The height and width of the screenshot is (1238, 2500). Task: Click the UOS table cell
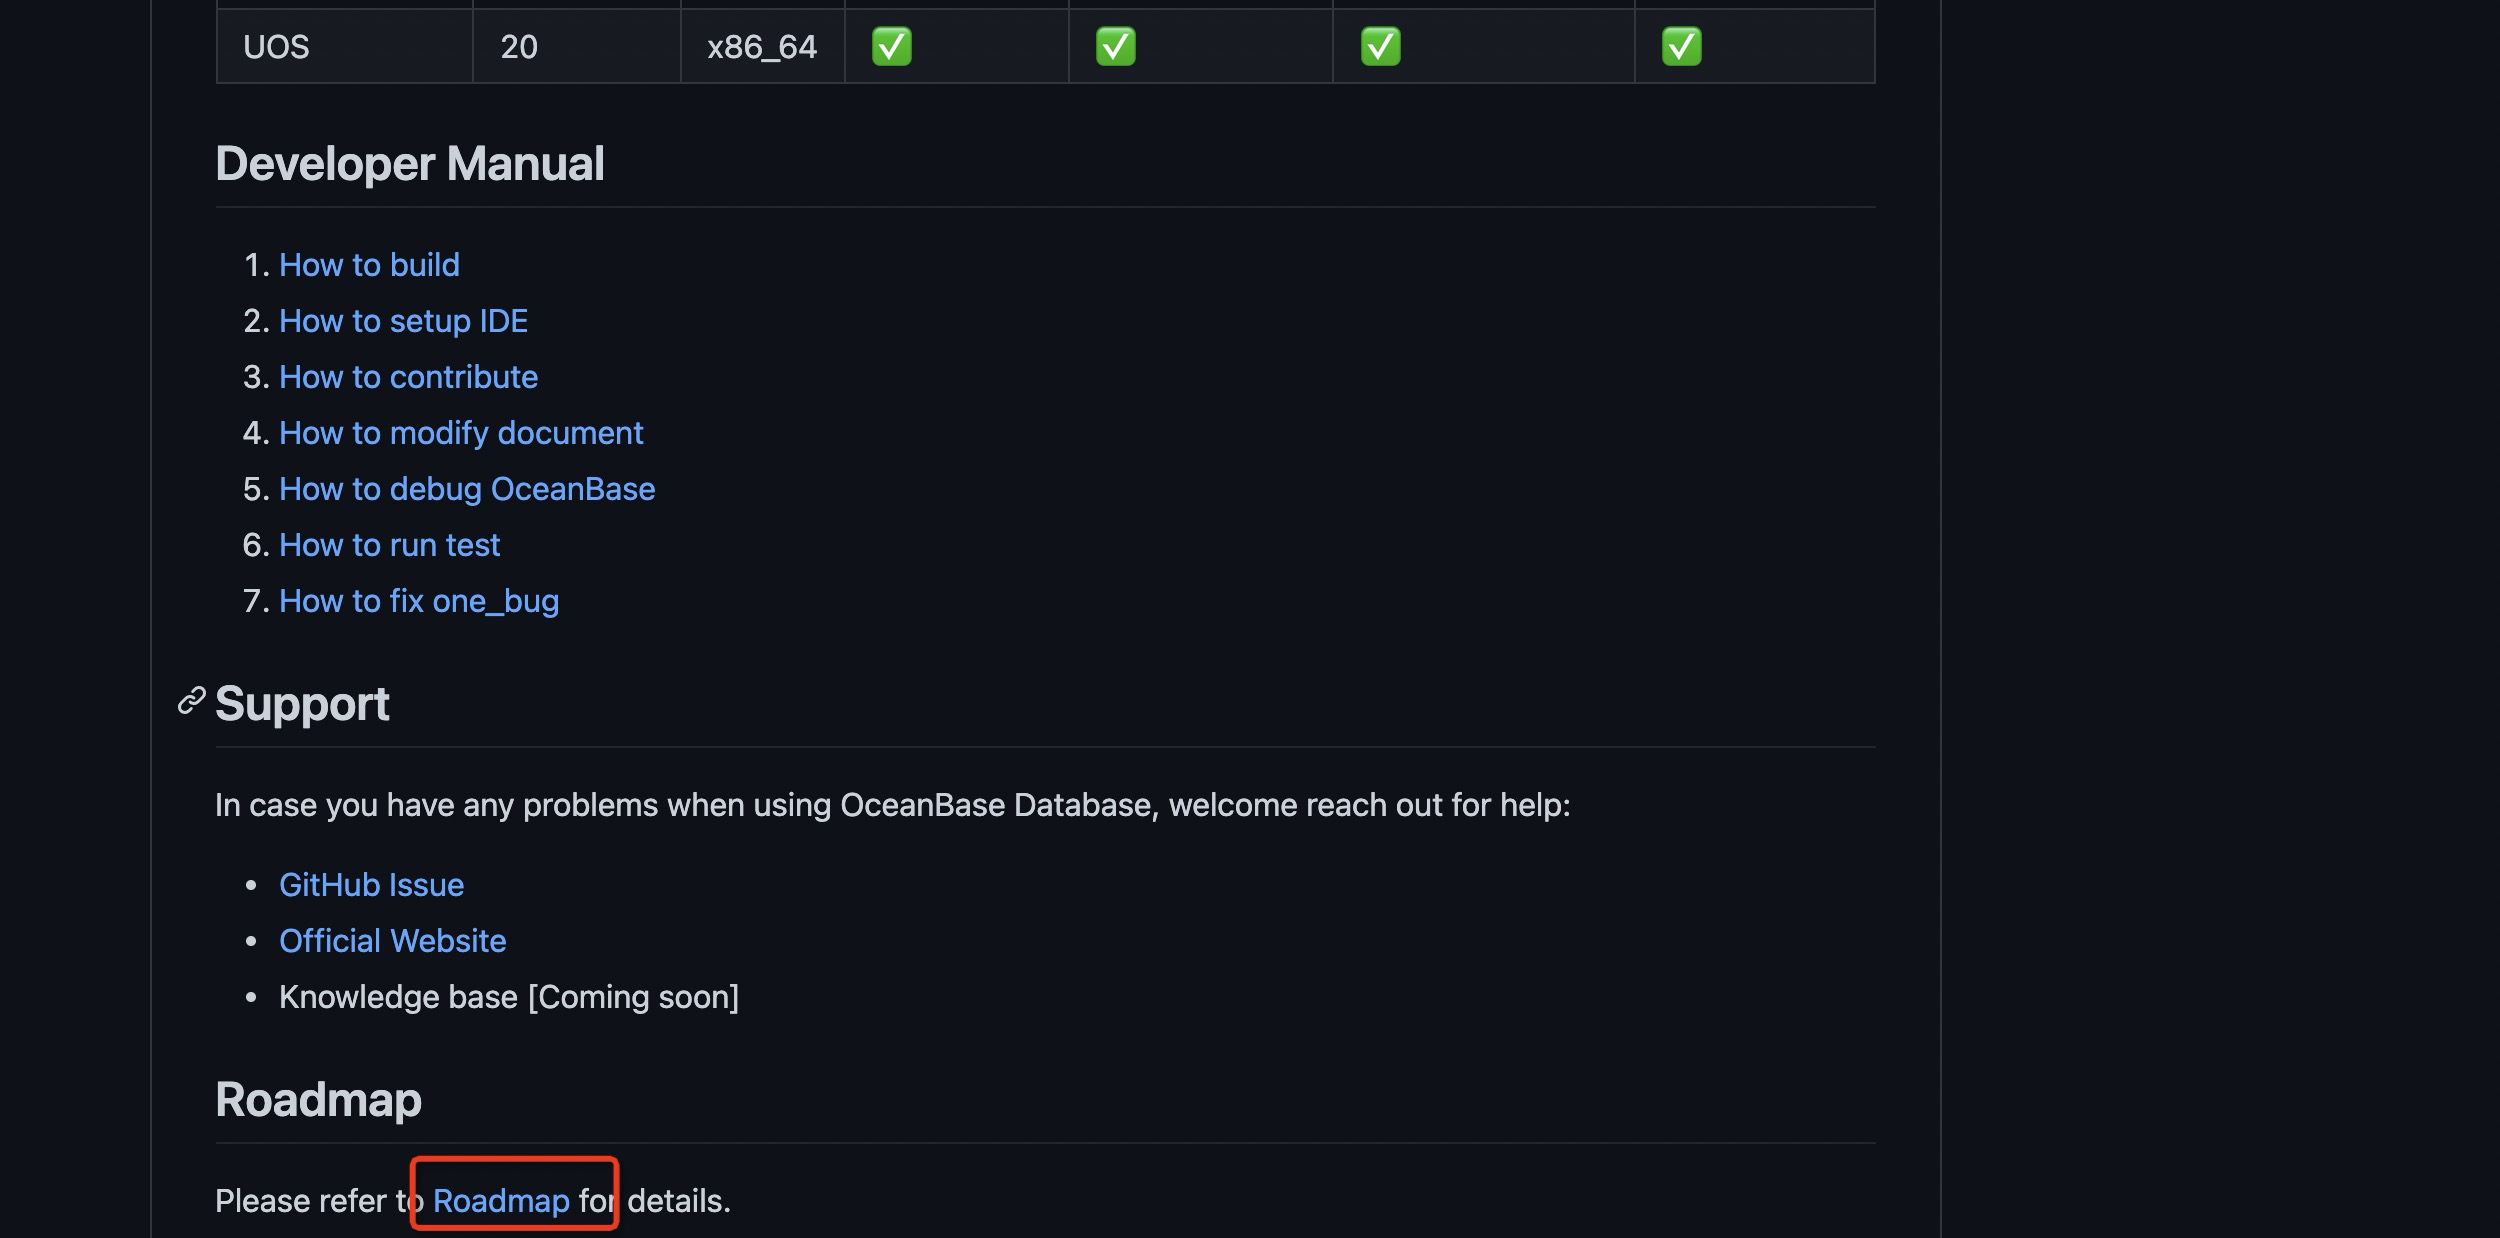coord(345,47)
